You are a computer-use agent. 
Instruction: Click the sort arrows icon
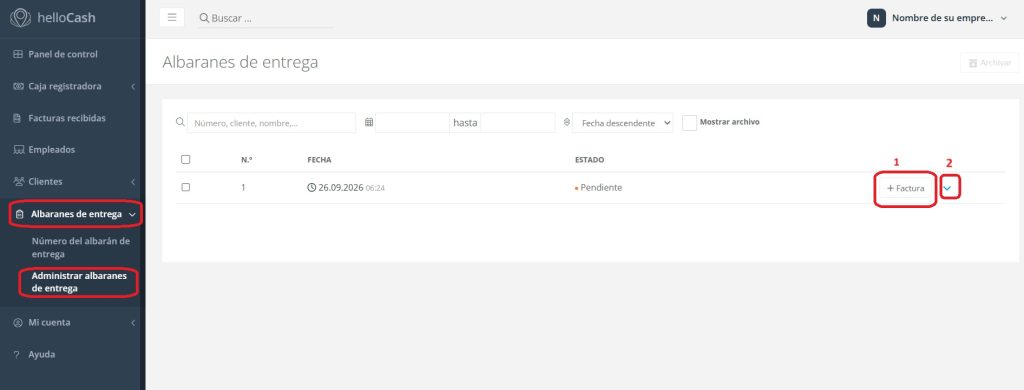[x=566, y=122]
